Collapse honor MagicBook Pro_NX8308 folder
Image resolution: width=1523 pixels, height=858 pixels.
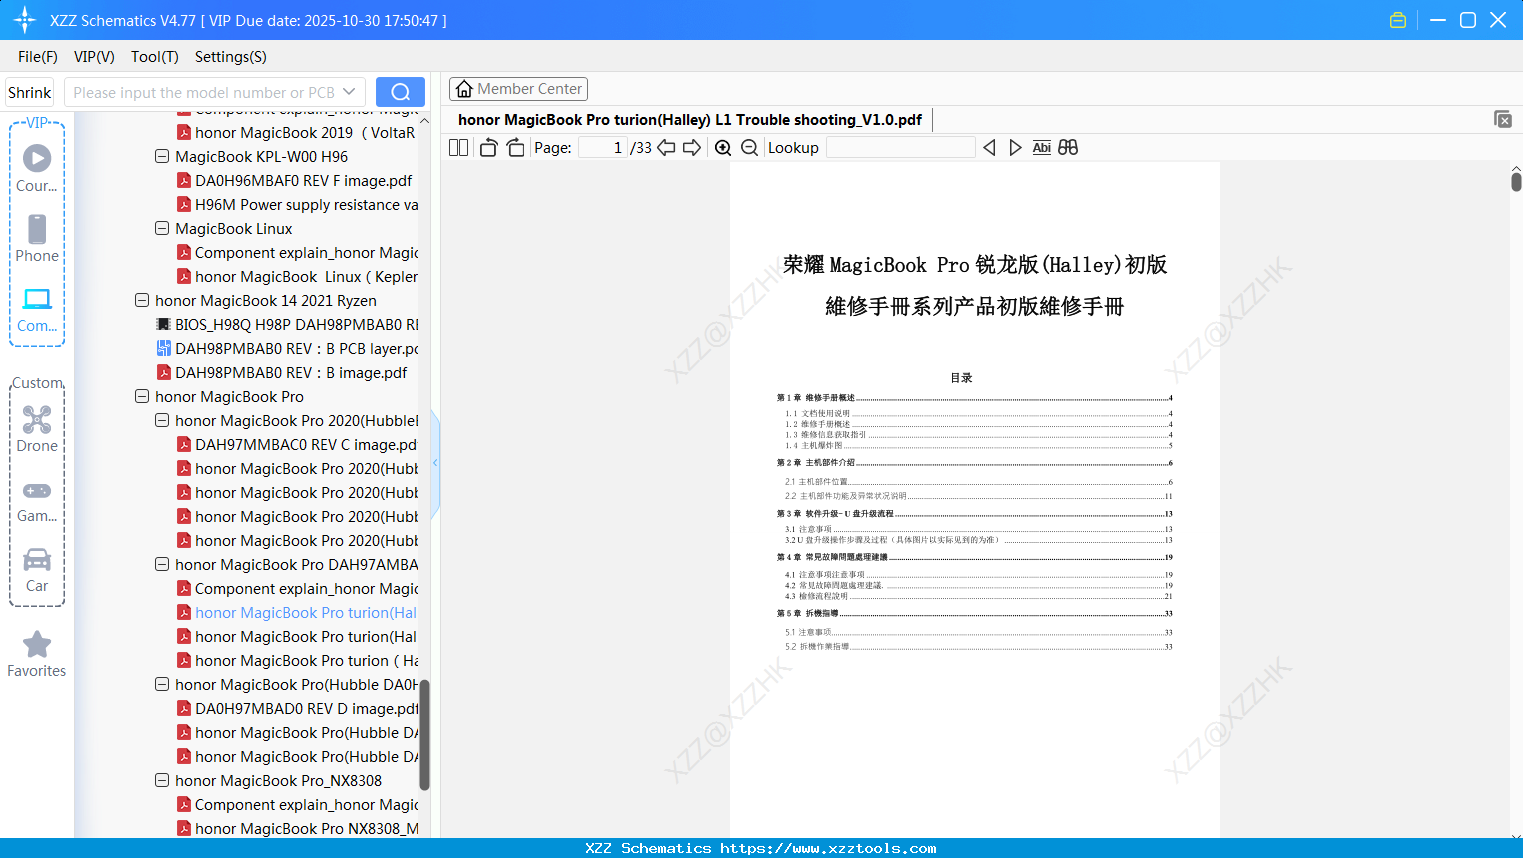click(x=162, y=780)
